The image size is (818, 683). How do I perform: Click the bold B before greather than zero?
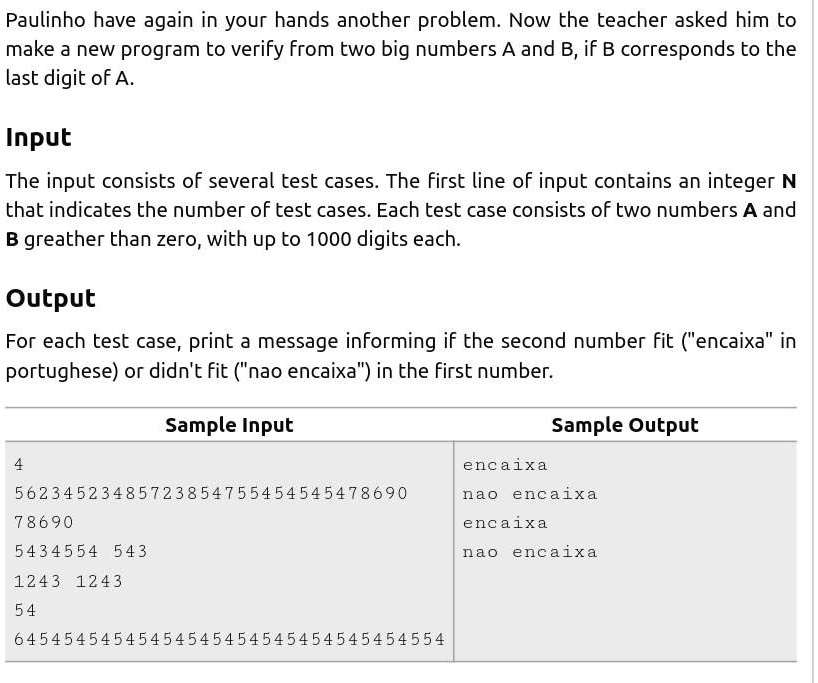pyautogui.click(x=12, y=239)
